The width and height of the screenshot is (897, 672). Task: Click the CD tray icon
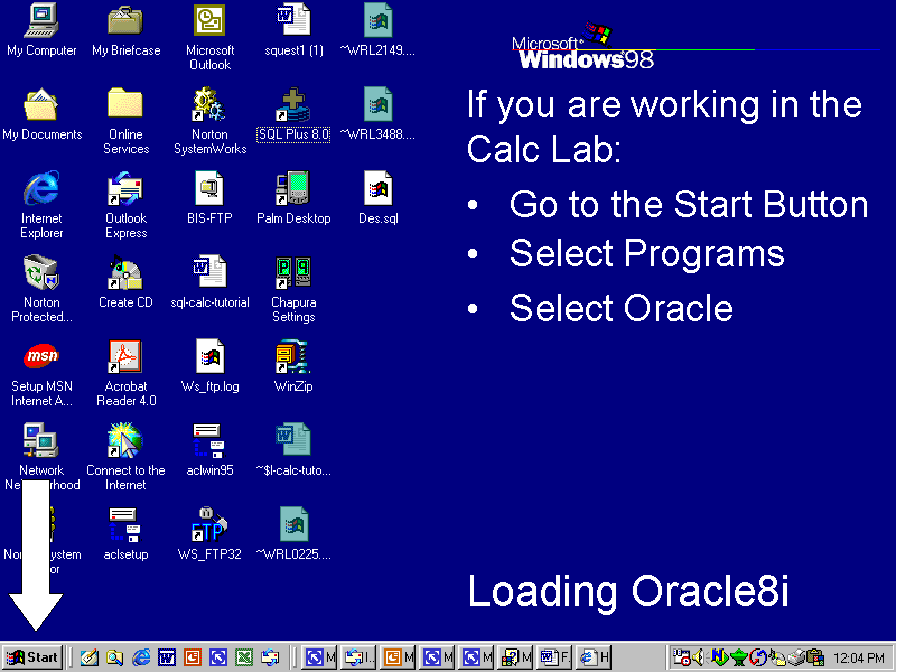pyautogui.click(x=776, y=658)
